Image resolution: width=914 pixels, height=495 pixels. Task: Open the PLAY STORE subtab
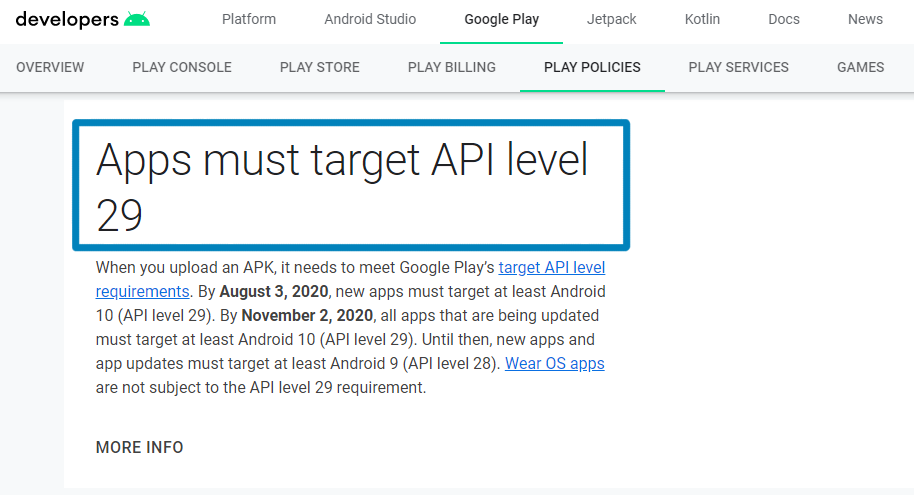click(319, 68)
